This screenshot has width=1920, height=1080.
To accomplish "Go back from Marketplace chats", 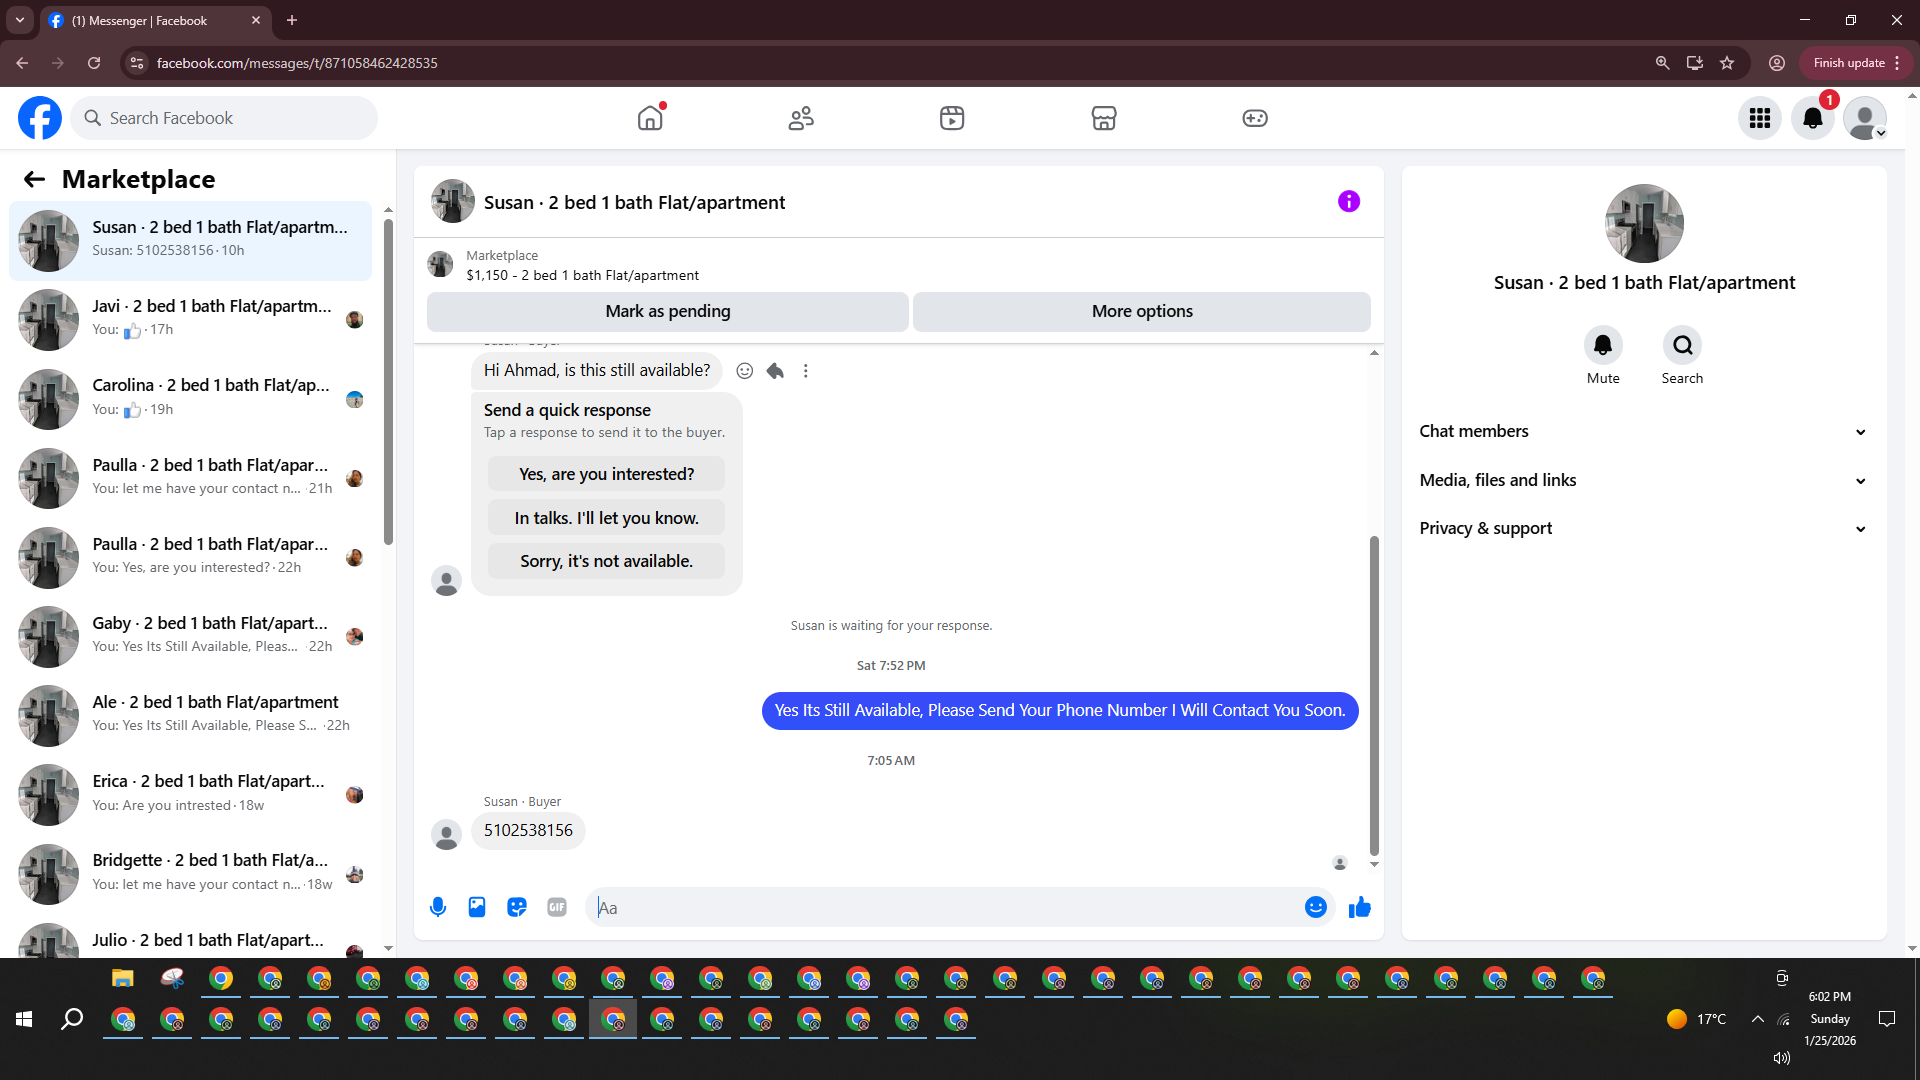I will click(34, 179).
